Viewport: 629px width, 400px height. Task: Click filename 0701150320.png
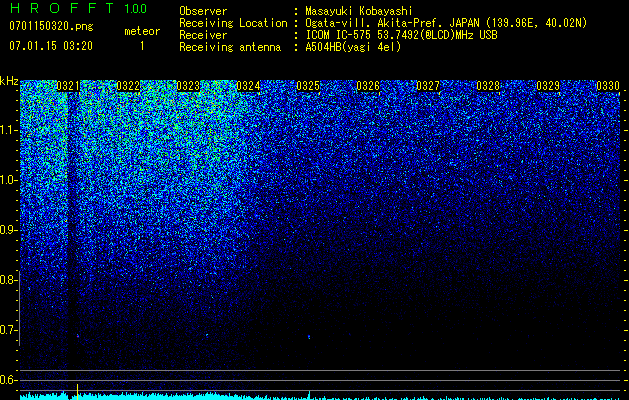pyautogui.click(x=51, y=27)
